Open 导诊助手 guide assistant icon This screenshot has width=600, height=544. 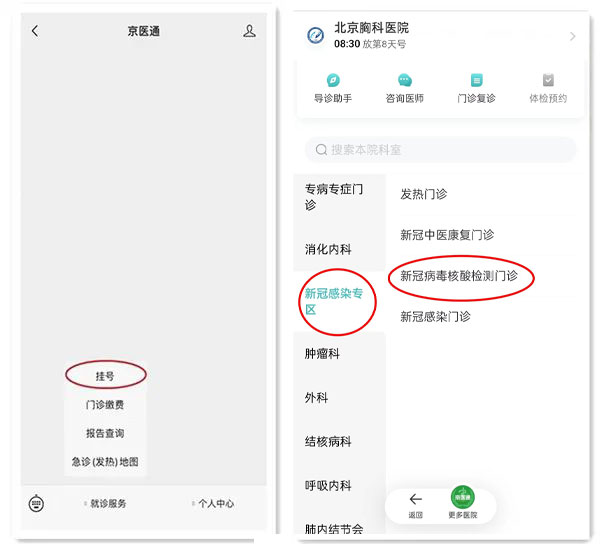[x=333, y=81]
